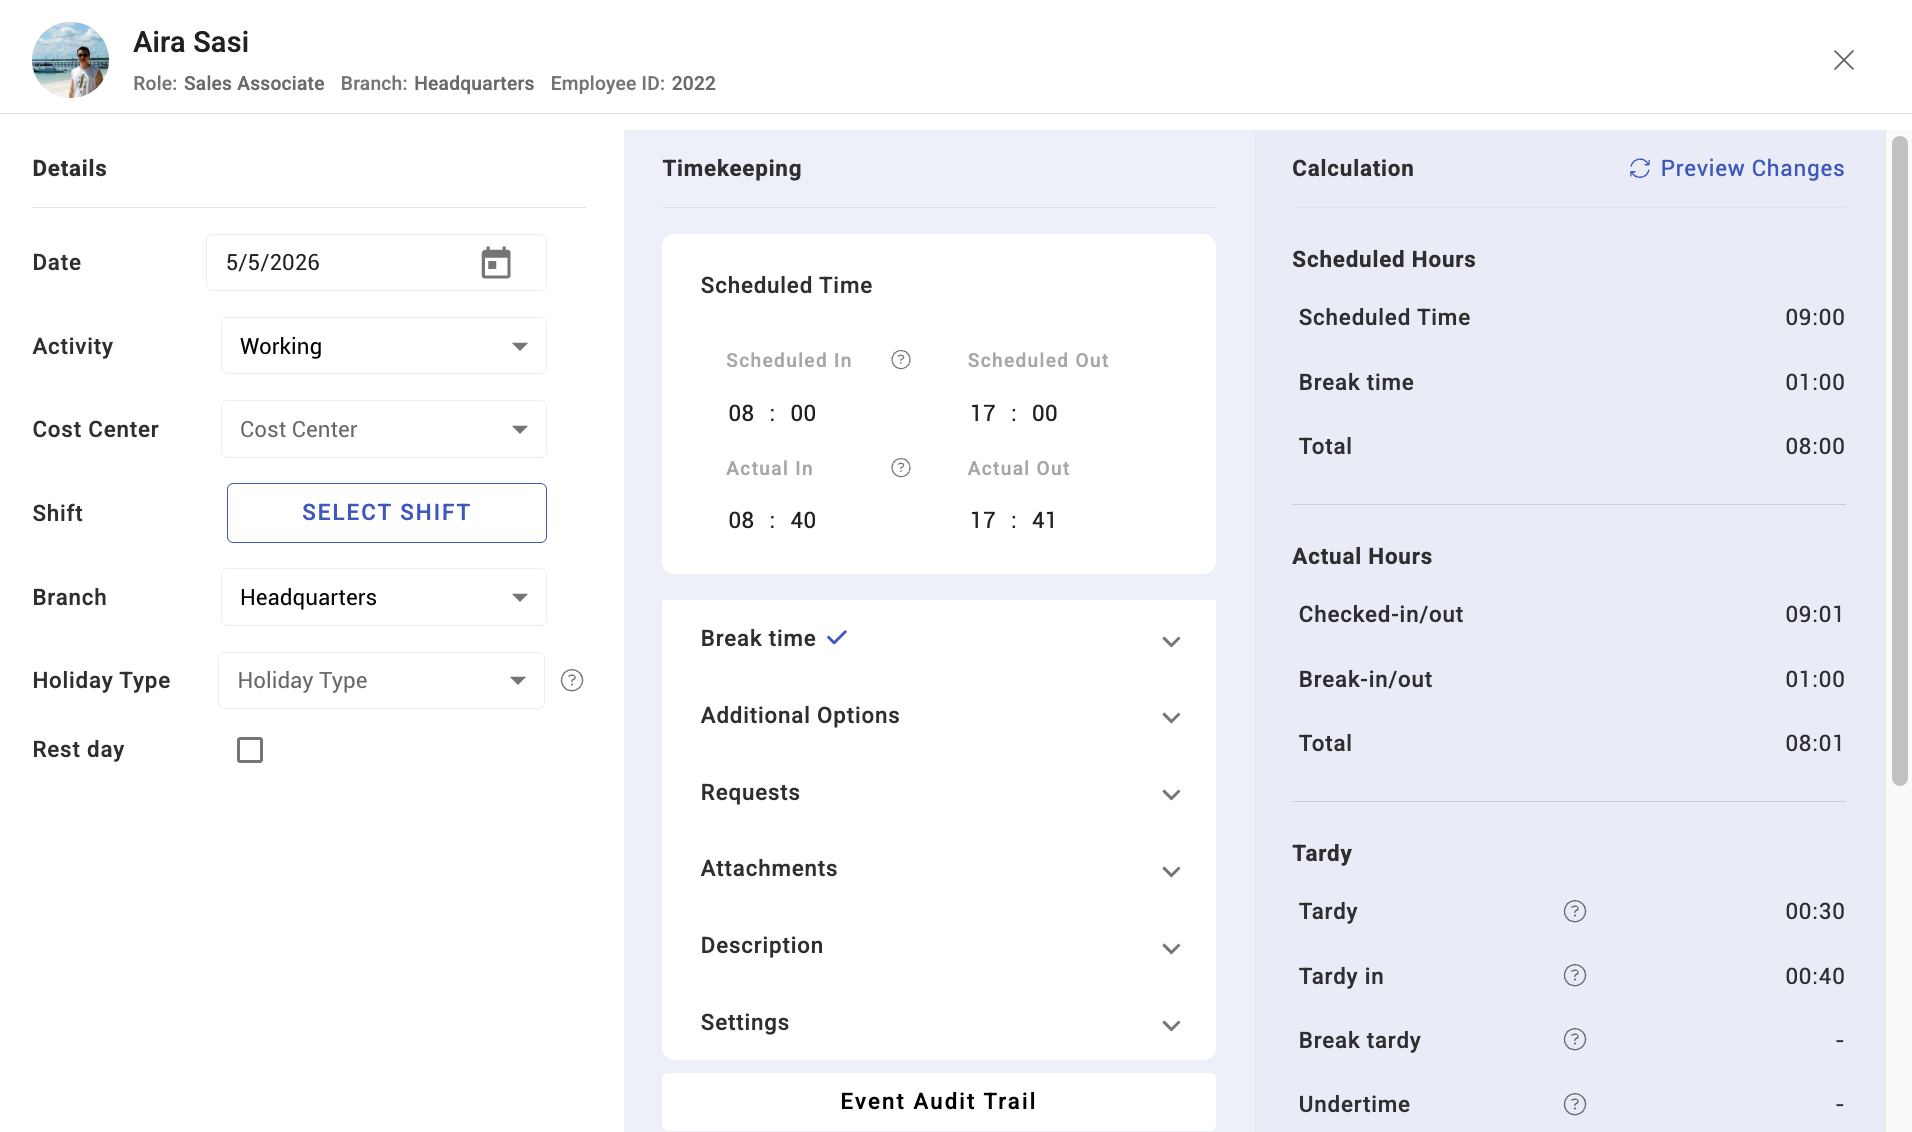Click the Actual In hour field

pyautogui.click(x=741, y=521)
